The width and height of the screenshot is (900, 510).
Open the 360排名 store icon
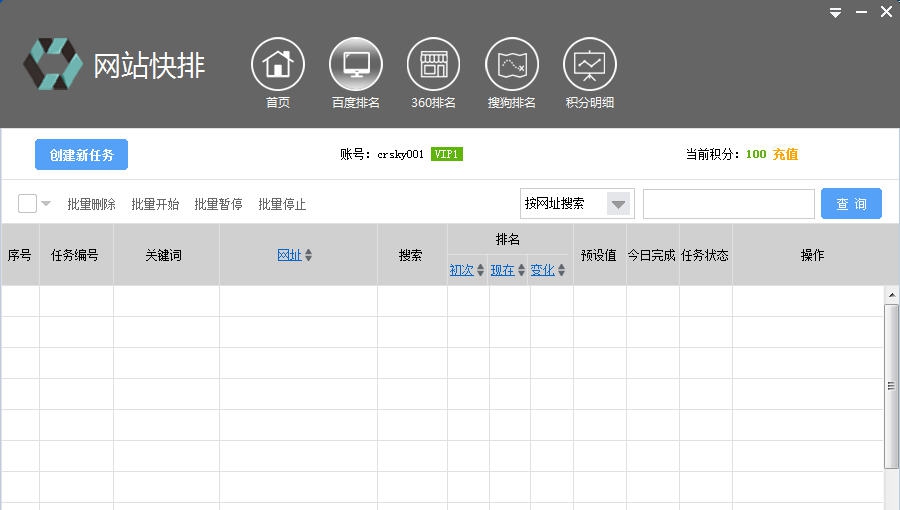433,65
